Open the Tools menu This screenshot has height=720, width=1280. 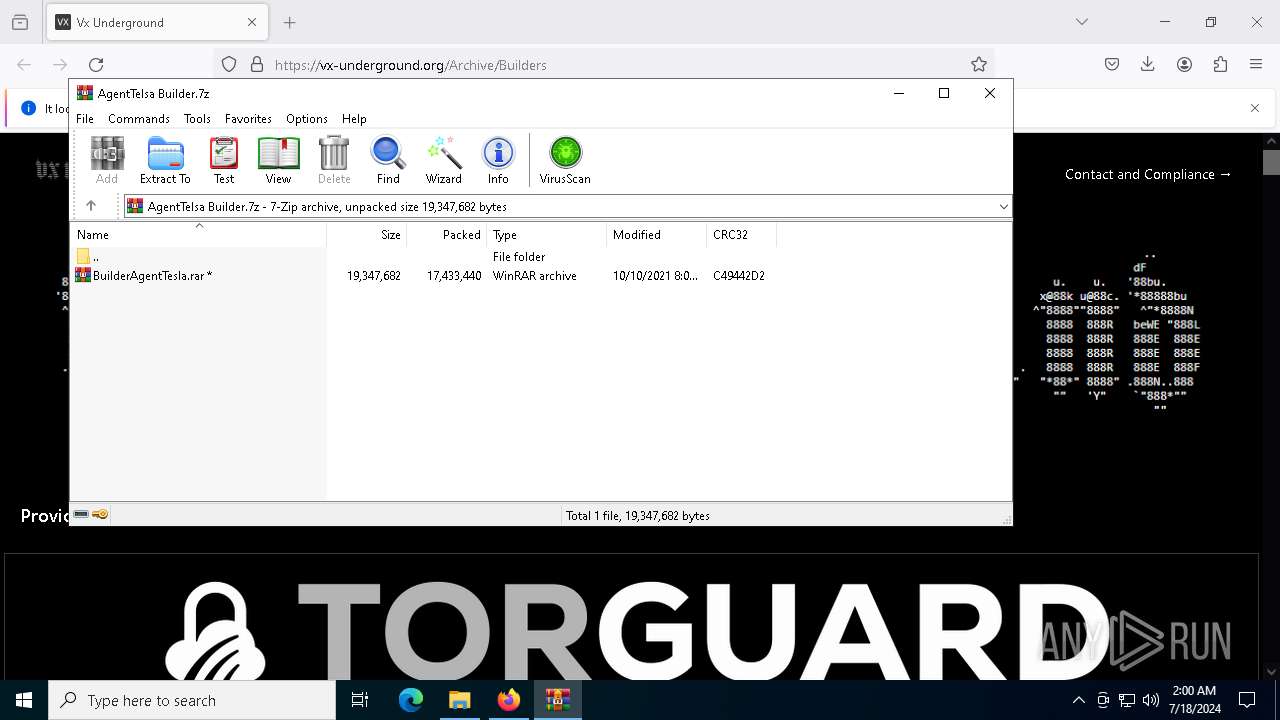pos(197,118)
